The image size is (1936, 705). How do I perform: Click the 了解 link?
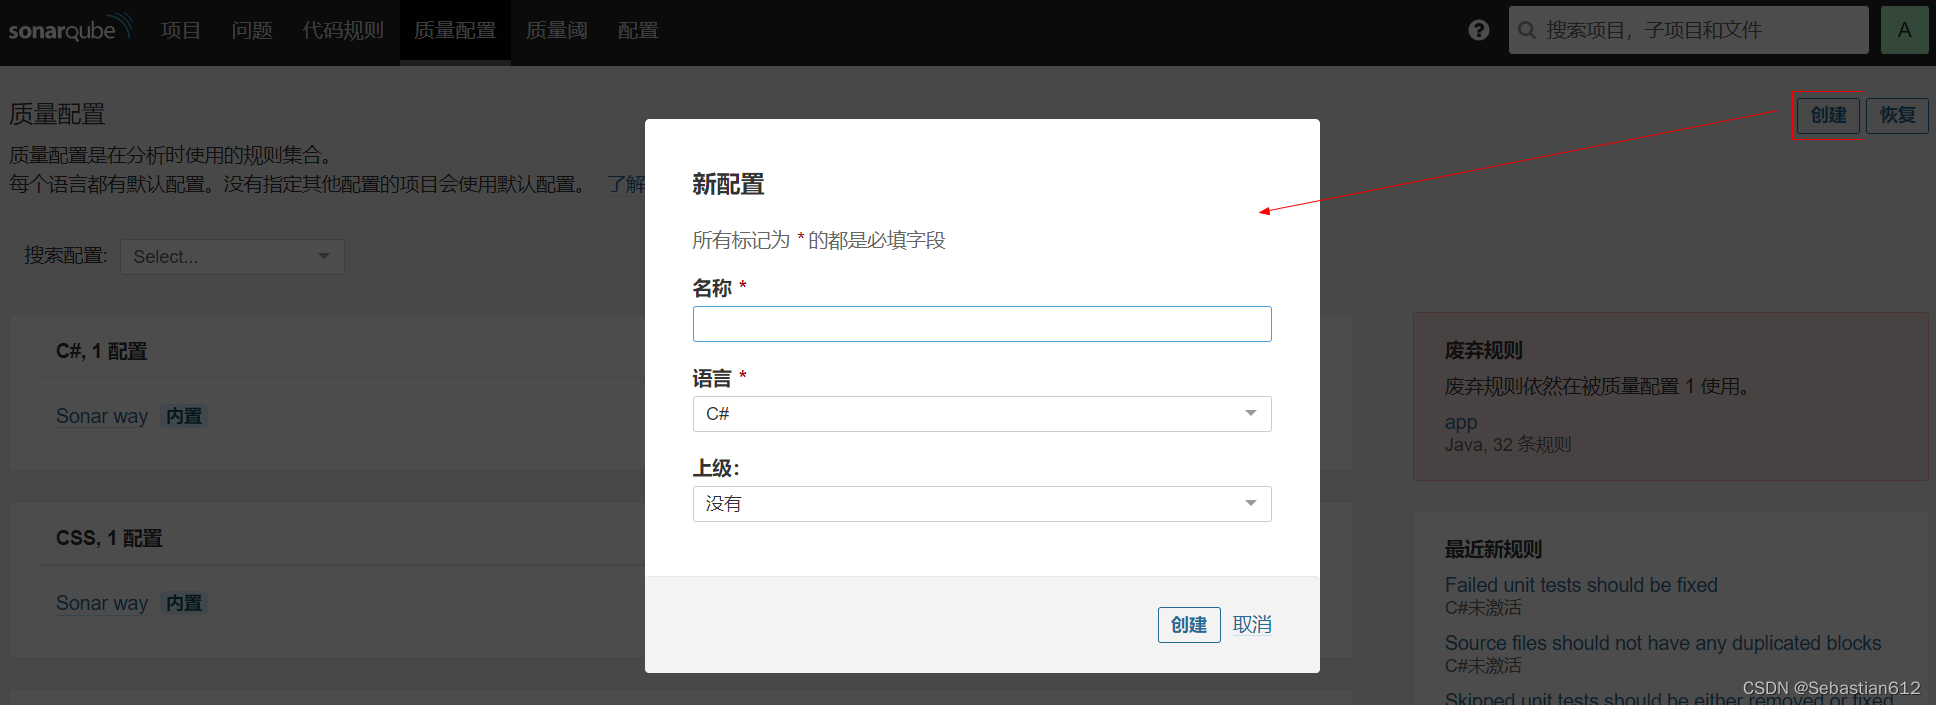click(626, 184)
